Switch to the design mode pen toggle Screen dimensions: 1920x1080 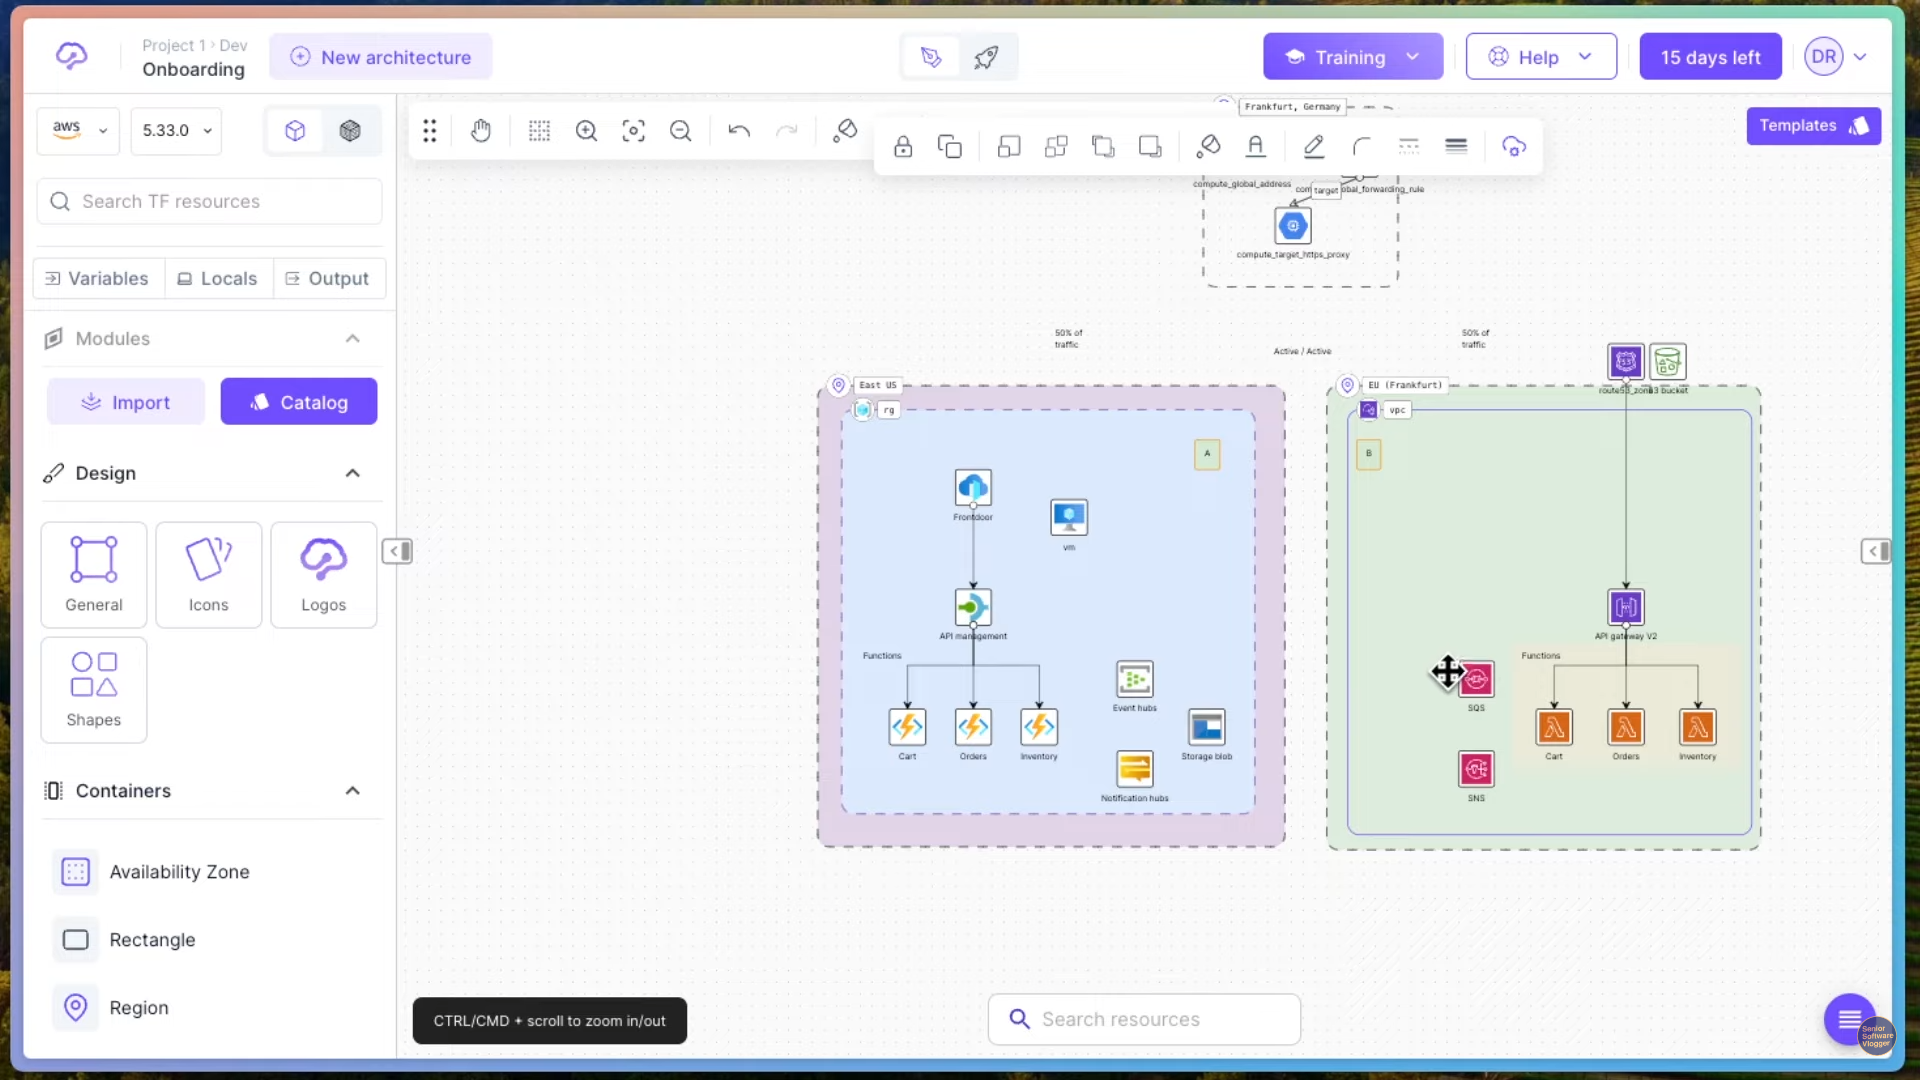pyautogui.click(x=931, y=58)
